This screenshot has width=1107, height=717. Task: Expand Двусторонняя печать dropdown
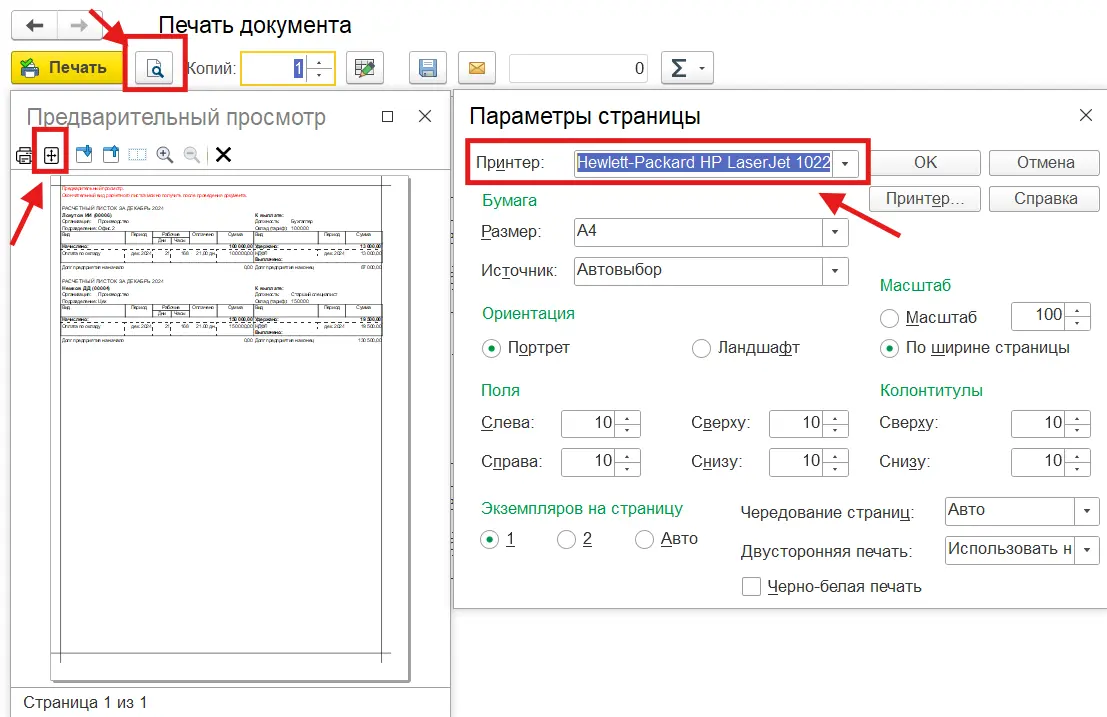click(1087, 549)
